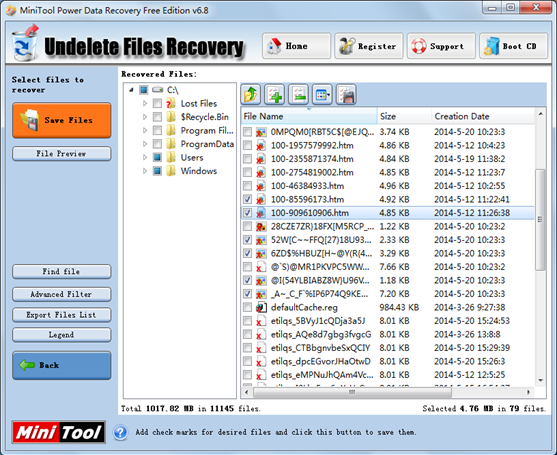Click the app icon in title bar
This screenshot has width=557, height=455.
(11, 10)
